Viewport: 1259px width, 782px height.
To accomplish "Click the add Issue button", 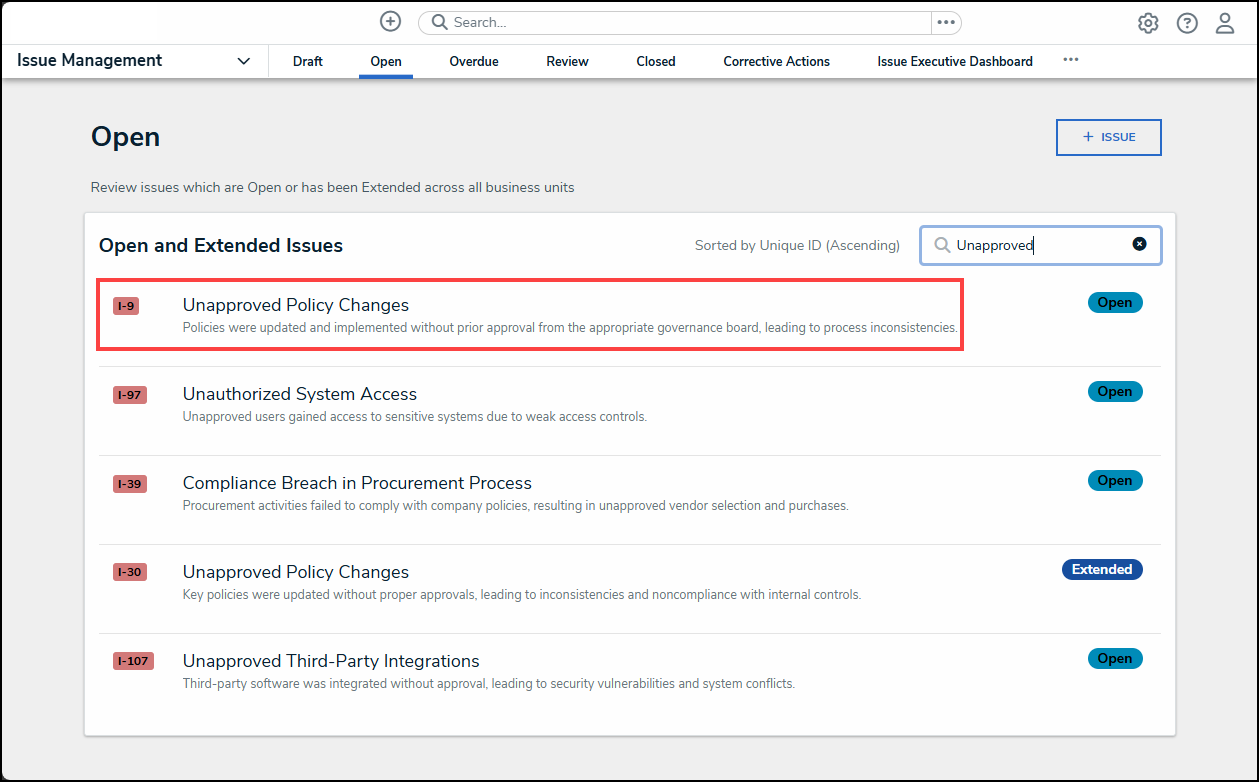I will (x=1108, y=137).
